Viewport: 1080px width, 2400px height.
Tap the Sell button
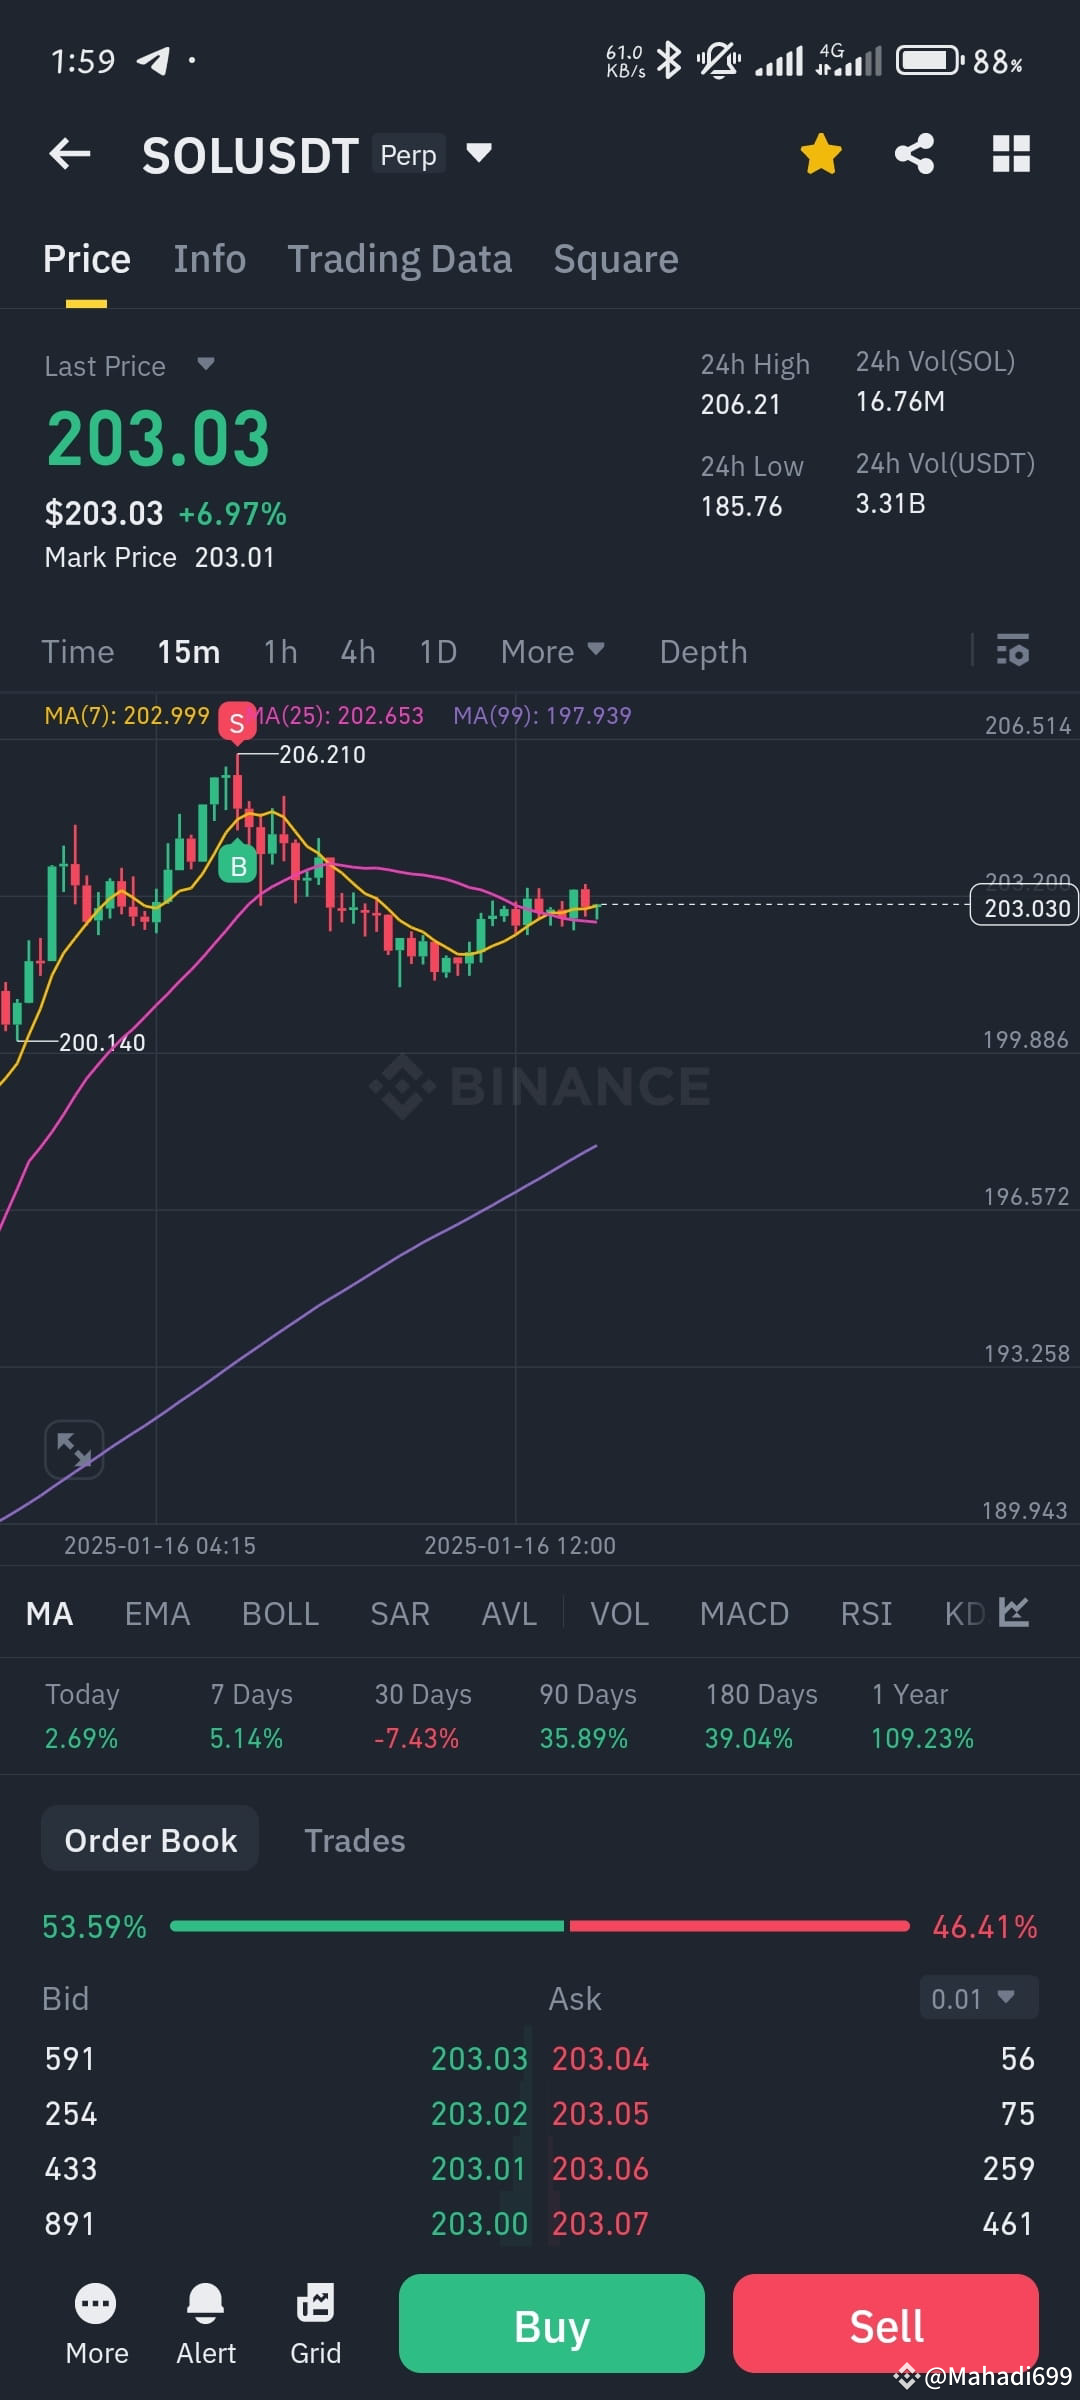tap(886, 2325)
